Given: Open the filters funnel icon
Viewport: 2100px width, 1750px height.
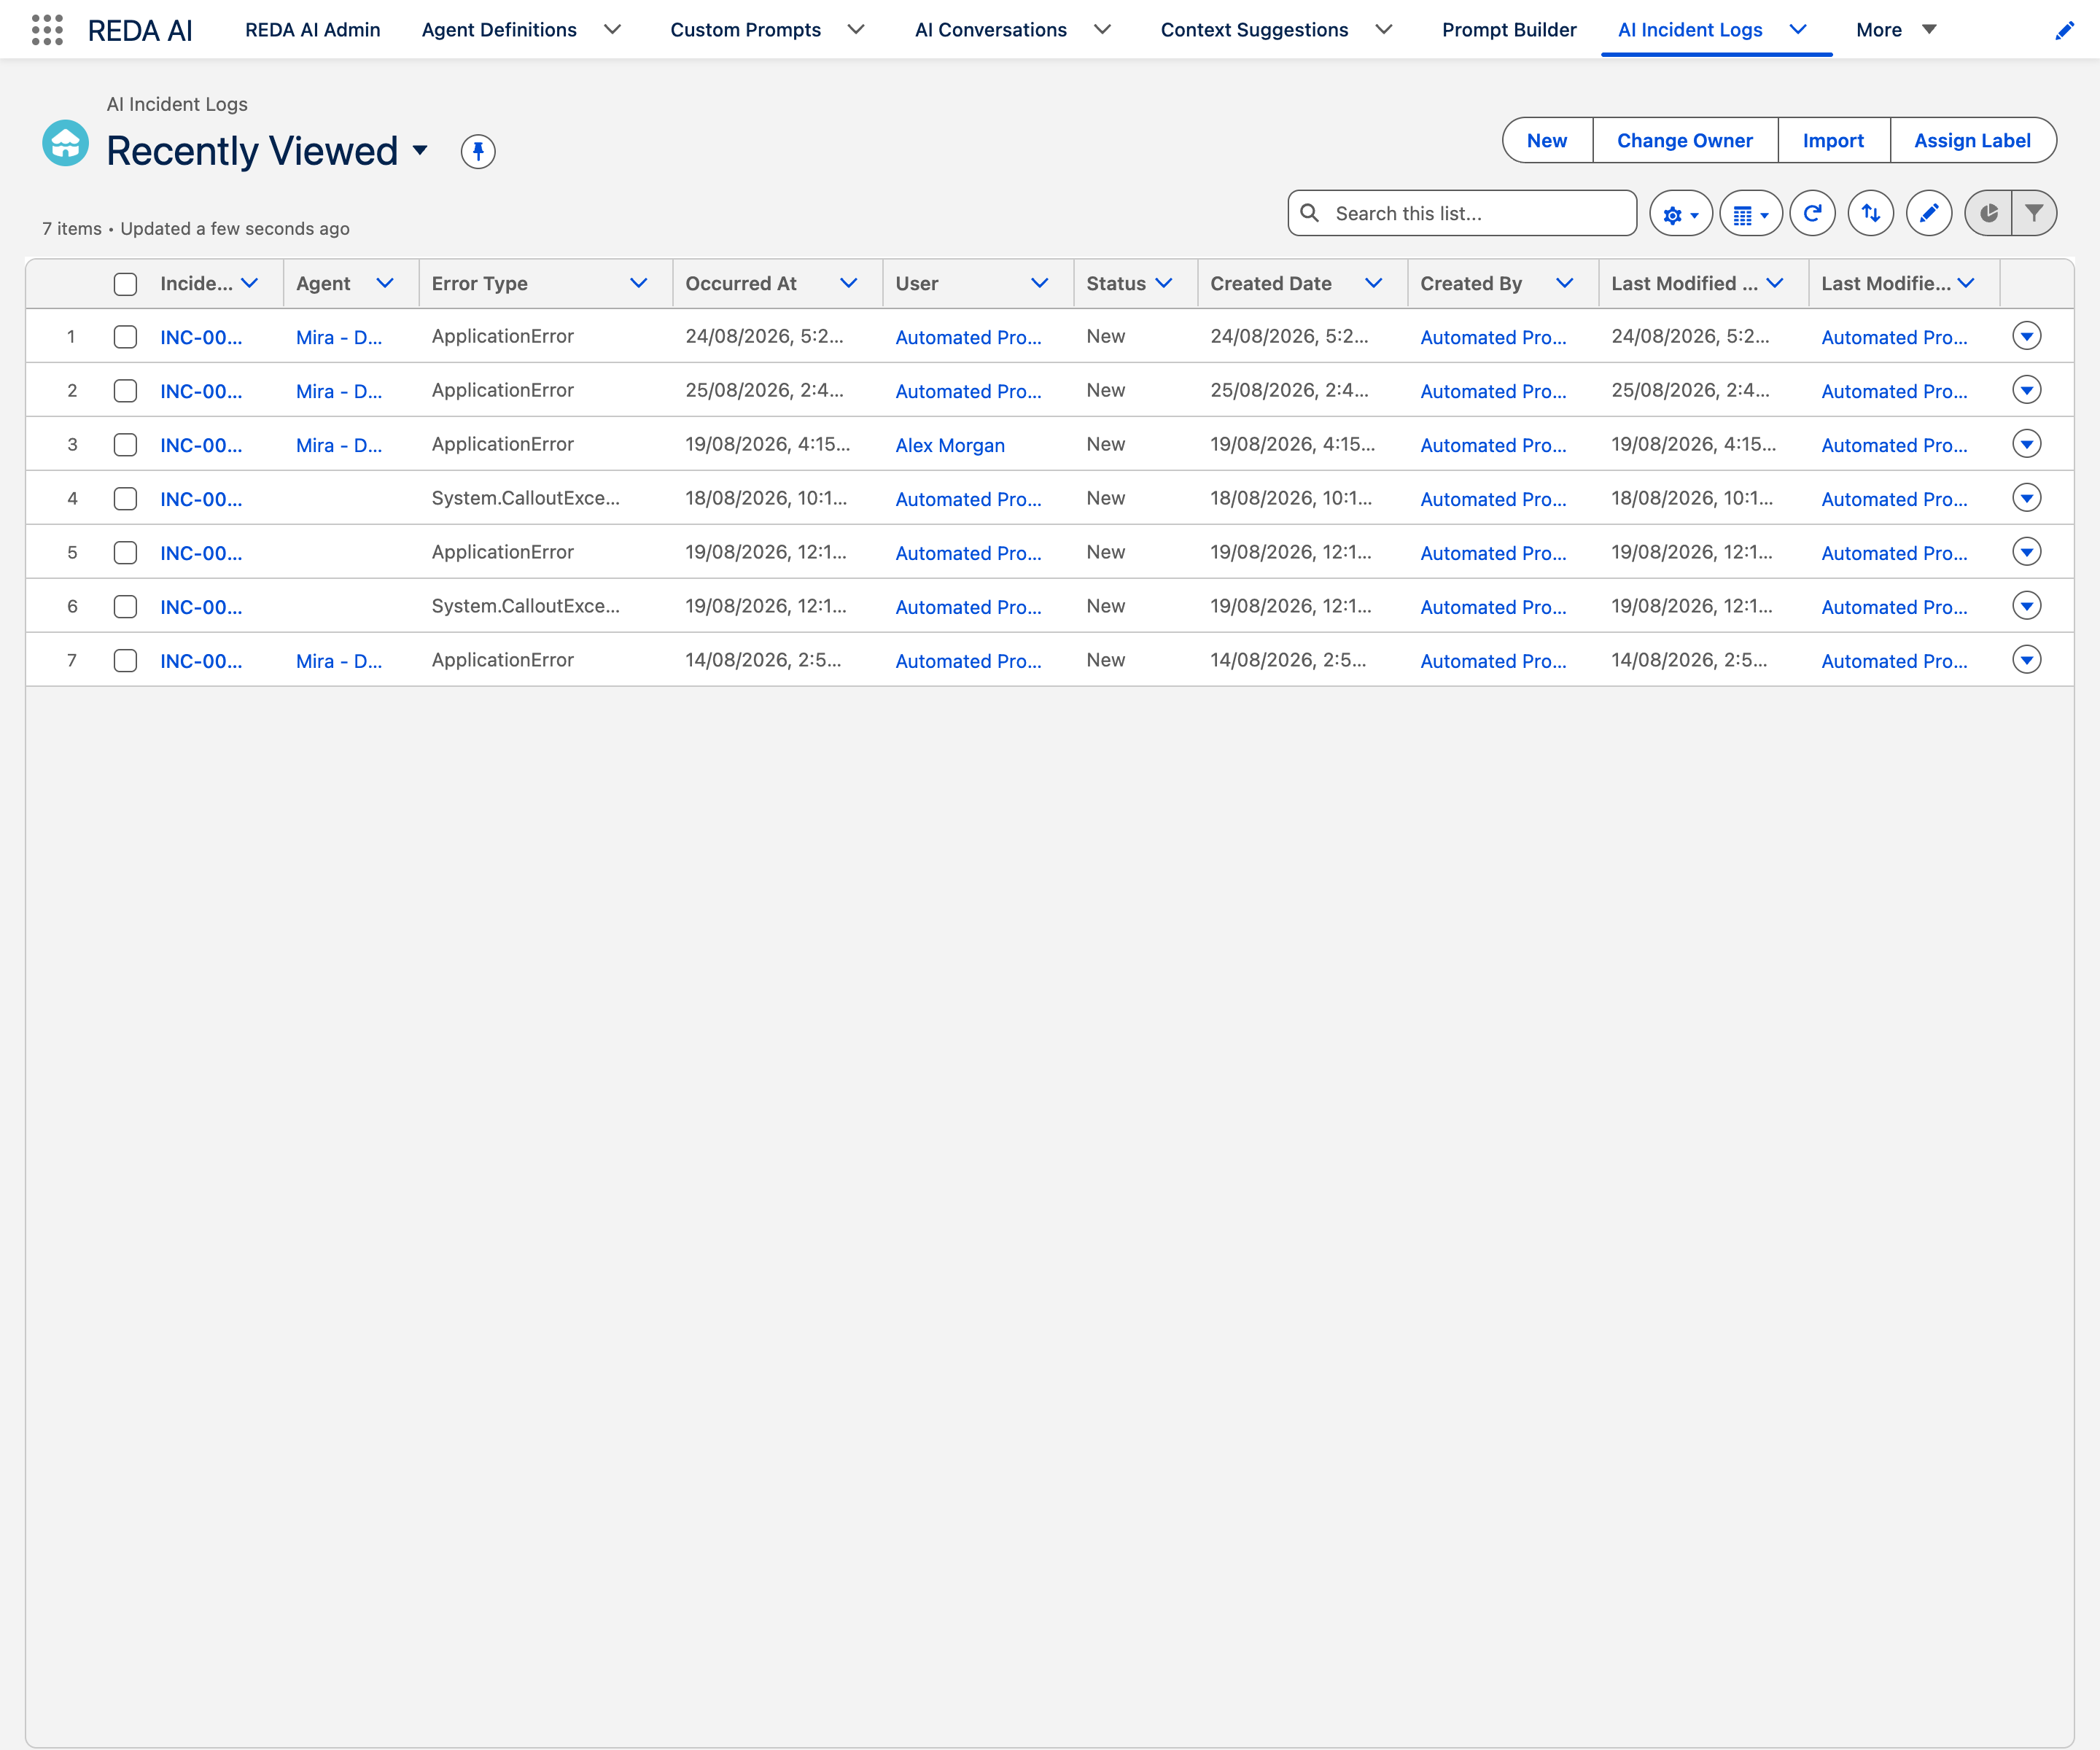Looking at the screenshot, I should [x=2034, y=214].
